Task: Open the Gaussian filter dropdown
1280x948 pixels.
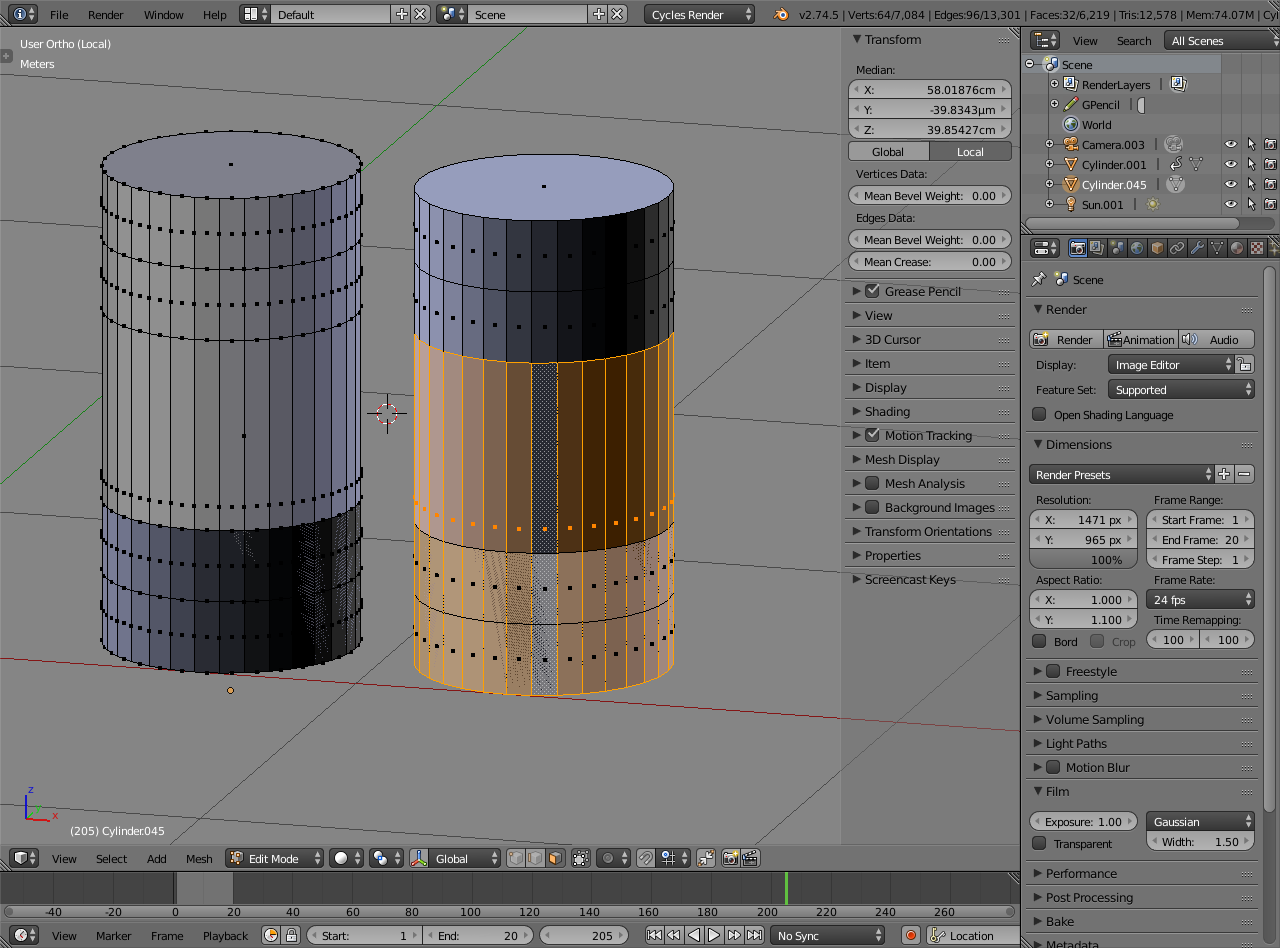Action: click(x=1200, y=821)
